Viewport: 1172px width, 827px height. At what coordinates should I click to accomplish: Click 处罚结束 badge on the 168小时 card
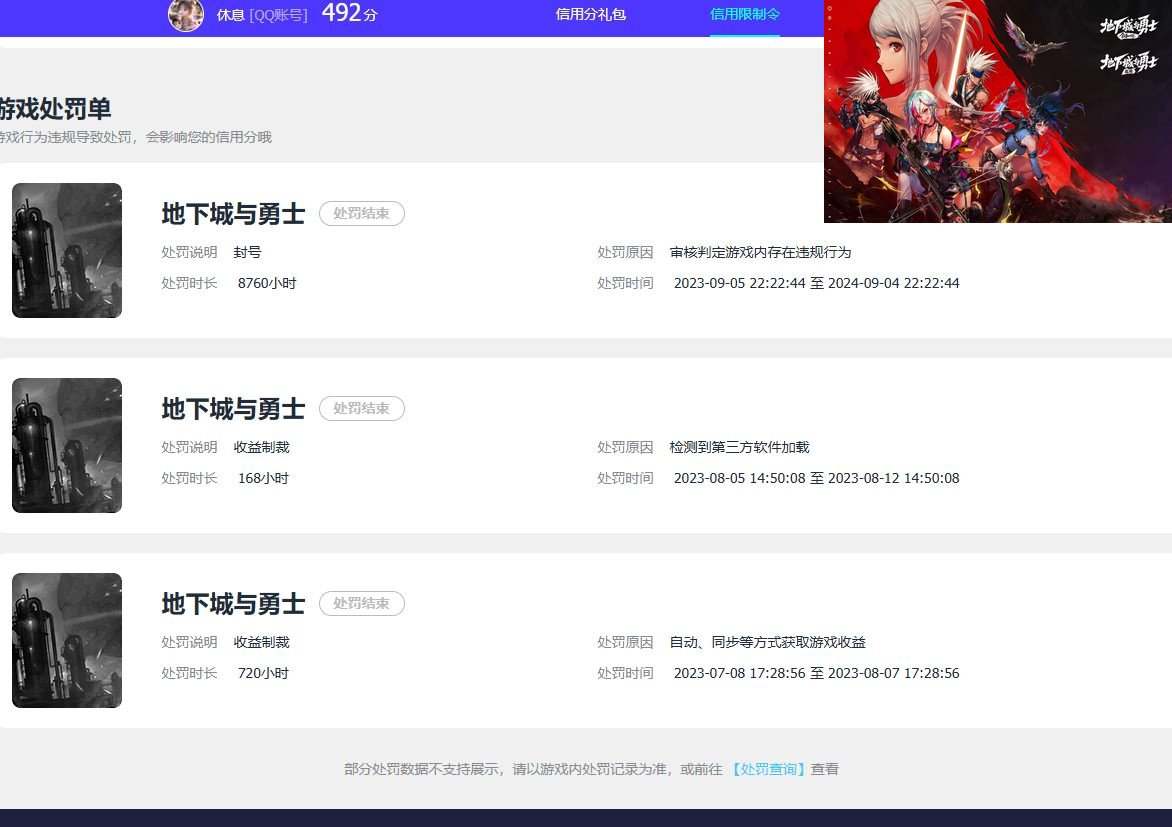(x=362, y=409)
